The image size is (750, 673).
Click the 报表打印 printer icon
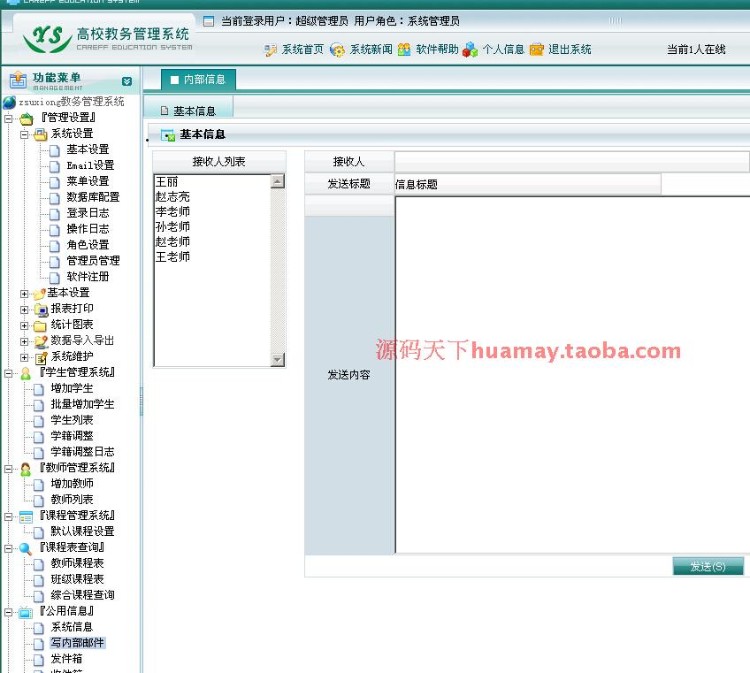[x=41, y=310]
